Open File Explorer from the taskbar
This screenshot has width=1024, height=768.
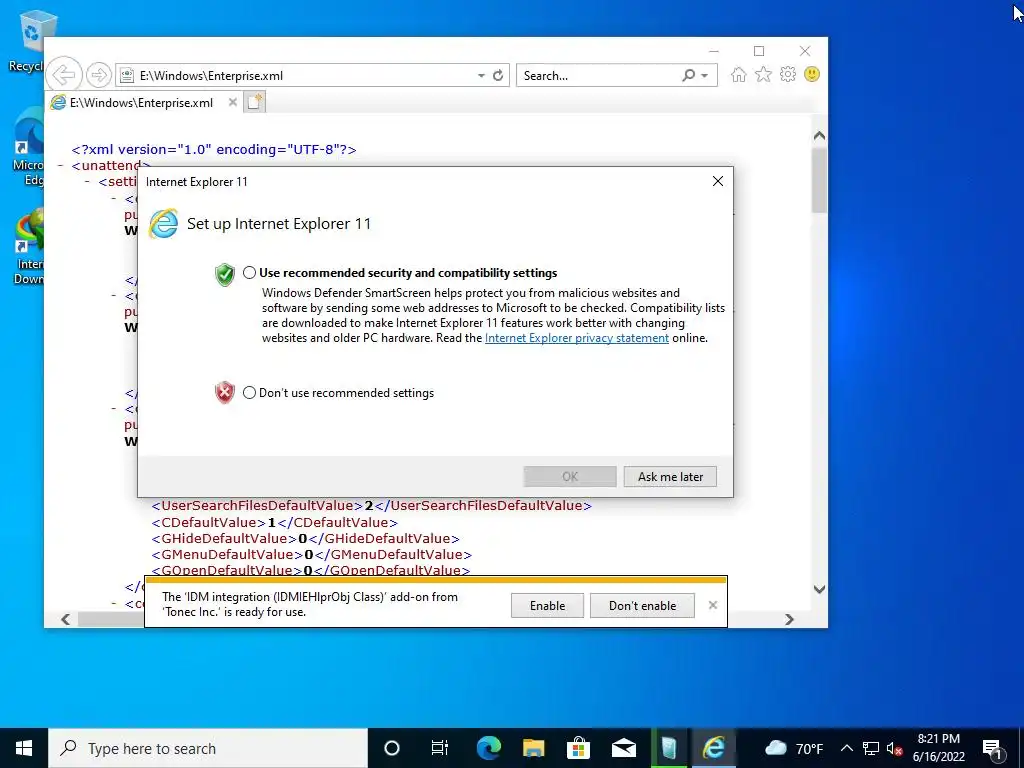click(x=534, y=748)
